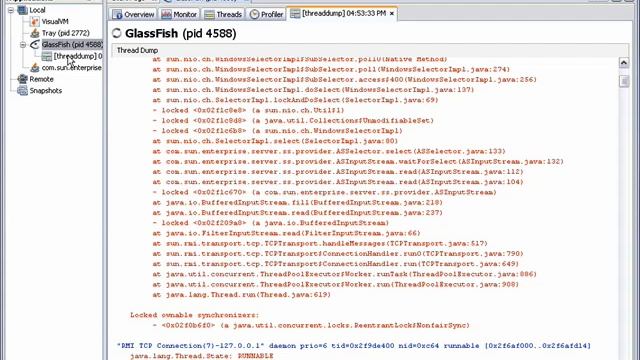Screen dimensions: 640x360
Task: Click the Monitor tab chart icon
Action: (x=166, y=14)
